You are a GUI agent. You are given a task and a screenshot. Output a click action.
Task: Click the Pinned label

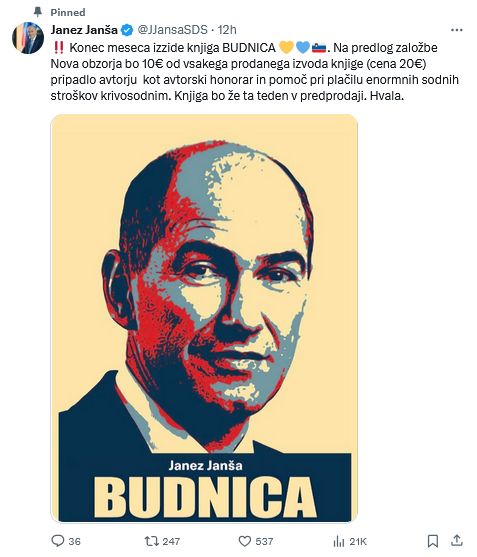point(68,12)
